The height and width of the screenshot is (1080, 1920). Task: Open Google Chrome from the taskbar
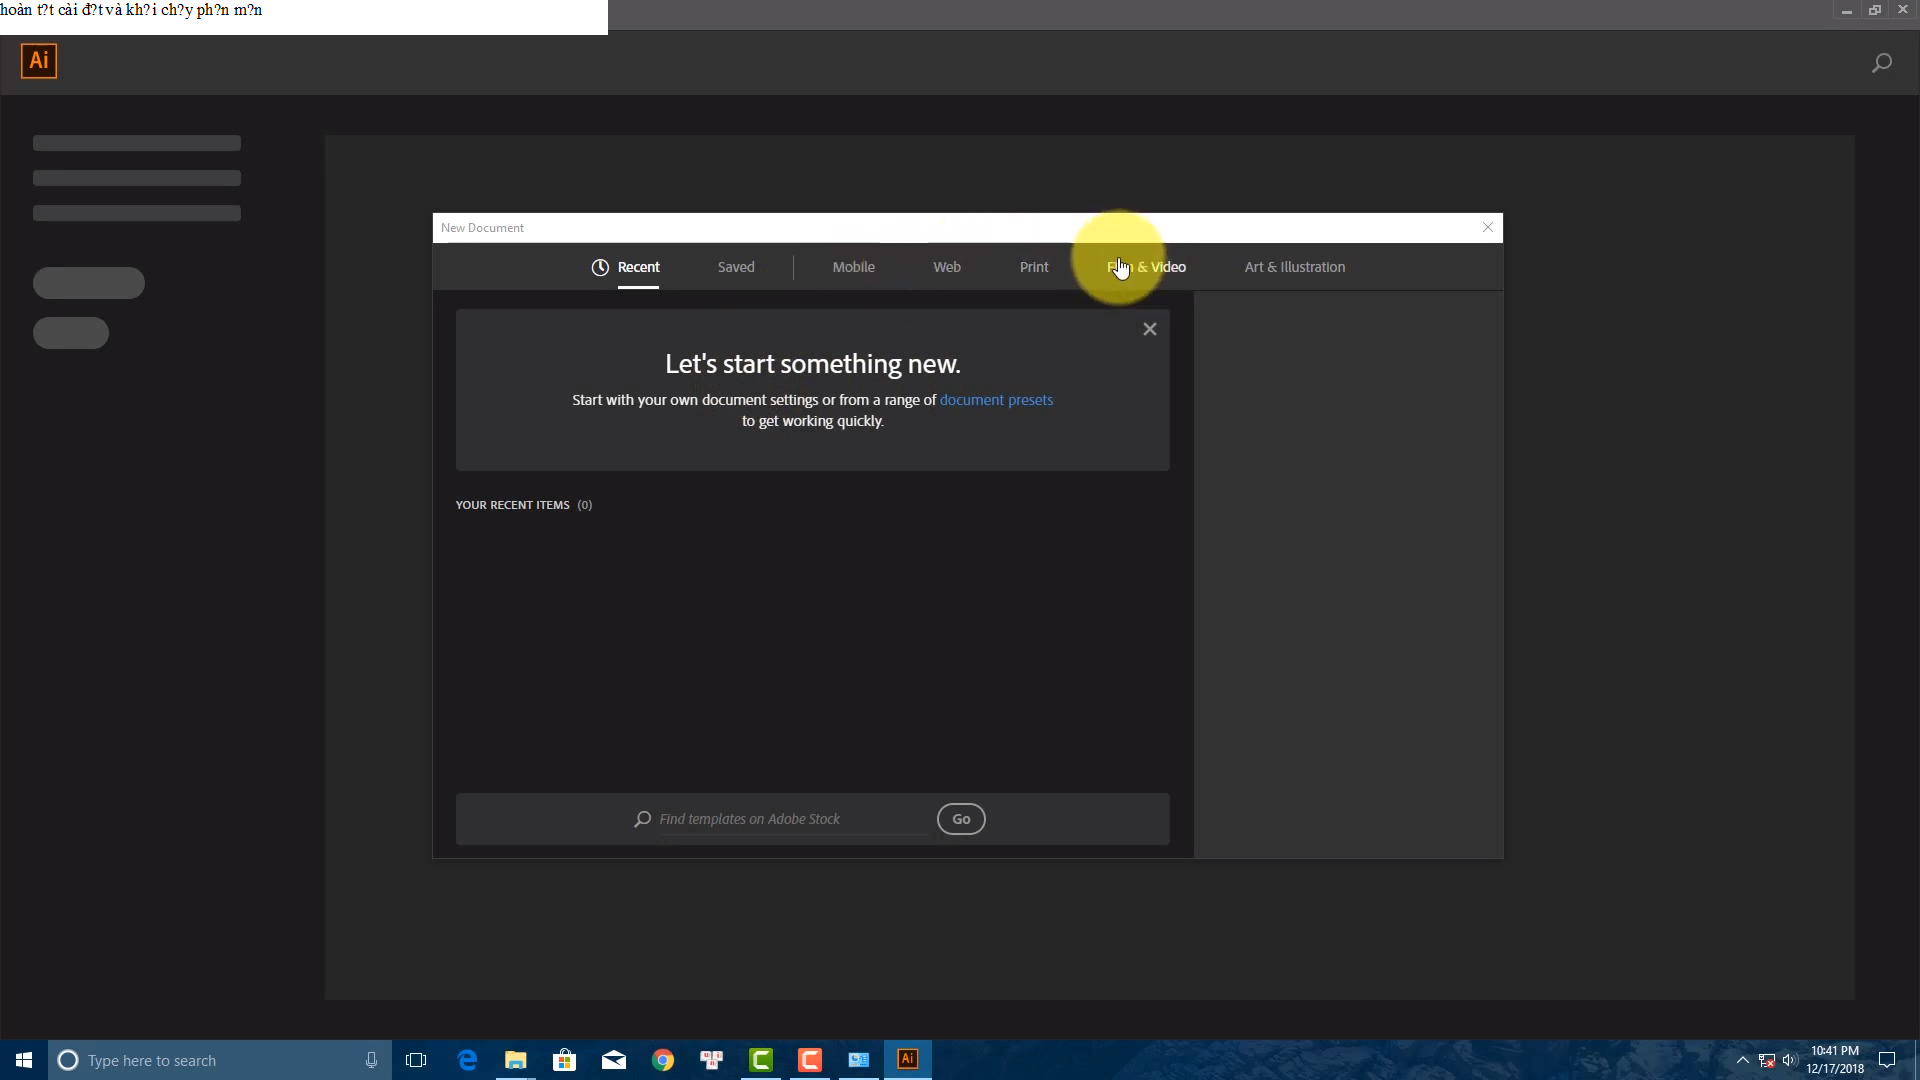[663, 1060]
